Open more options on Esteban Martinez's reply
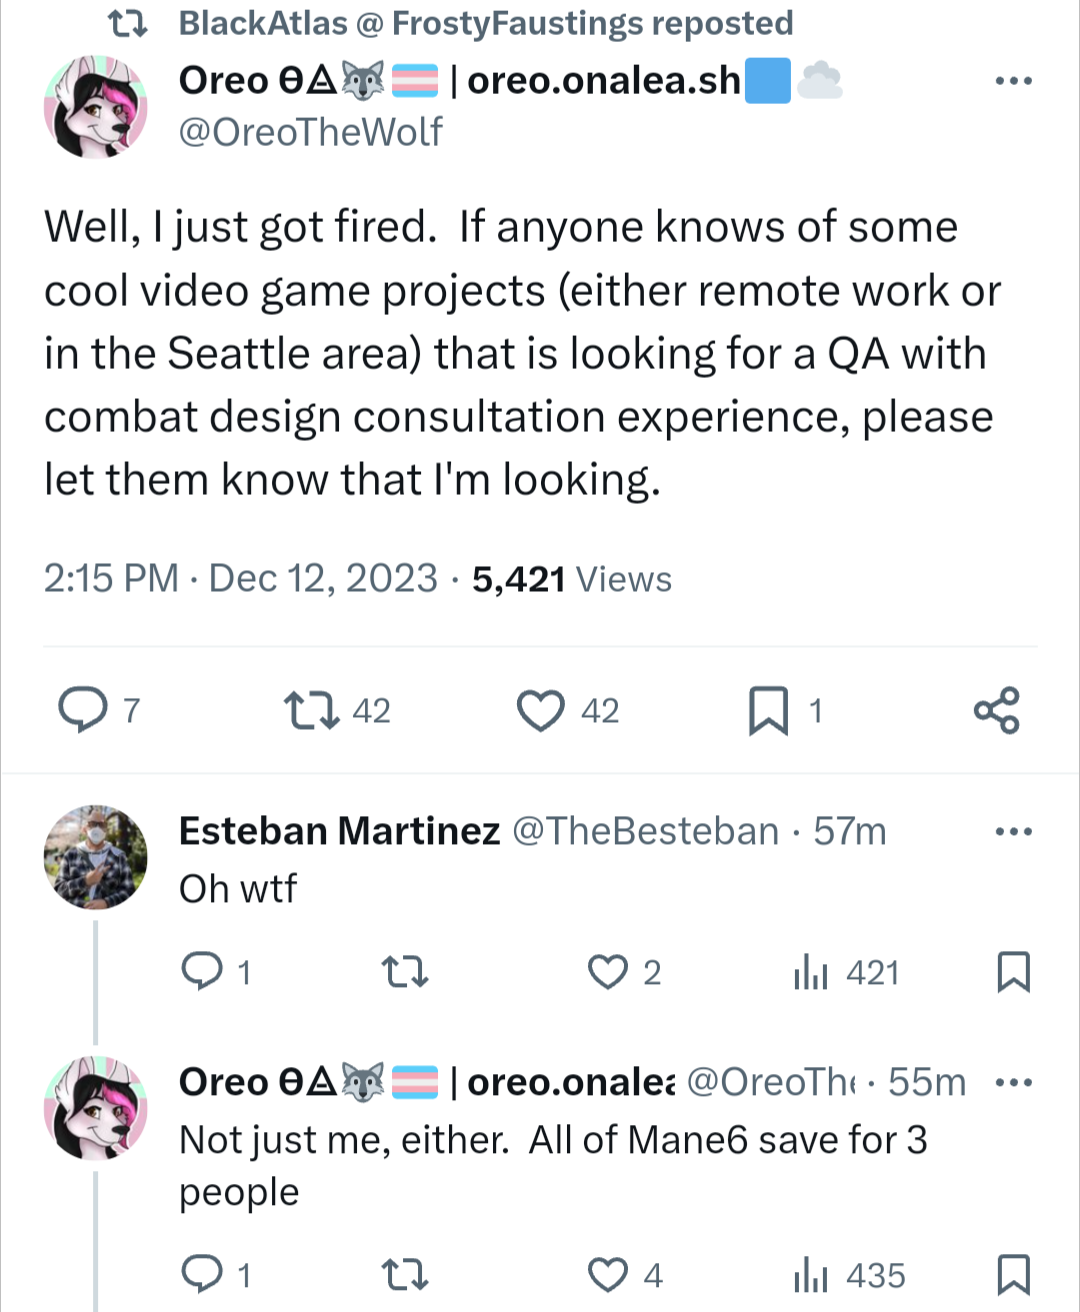The height and width of the screenshot is (1312, 1080). point(1013,831)
